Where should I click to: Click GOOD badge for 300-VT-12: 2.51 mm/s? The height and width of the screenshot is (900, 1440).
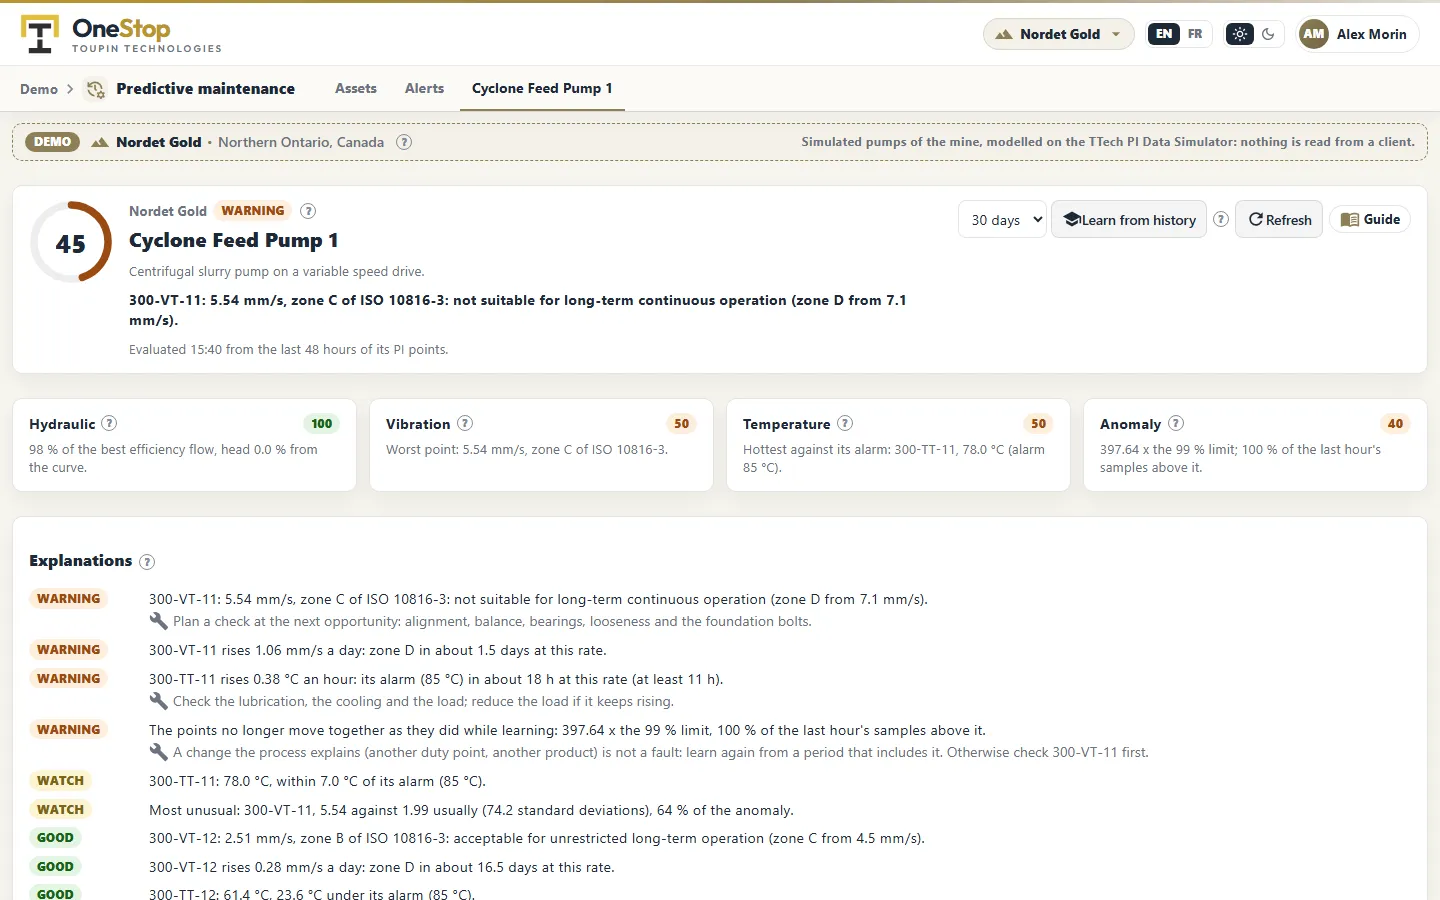coord(55,838)
